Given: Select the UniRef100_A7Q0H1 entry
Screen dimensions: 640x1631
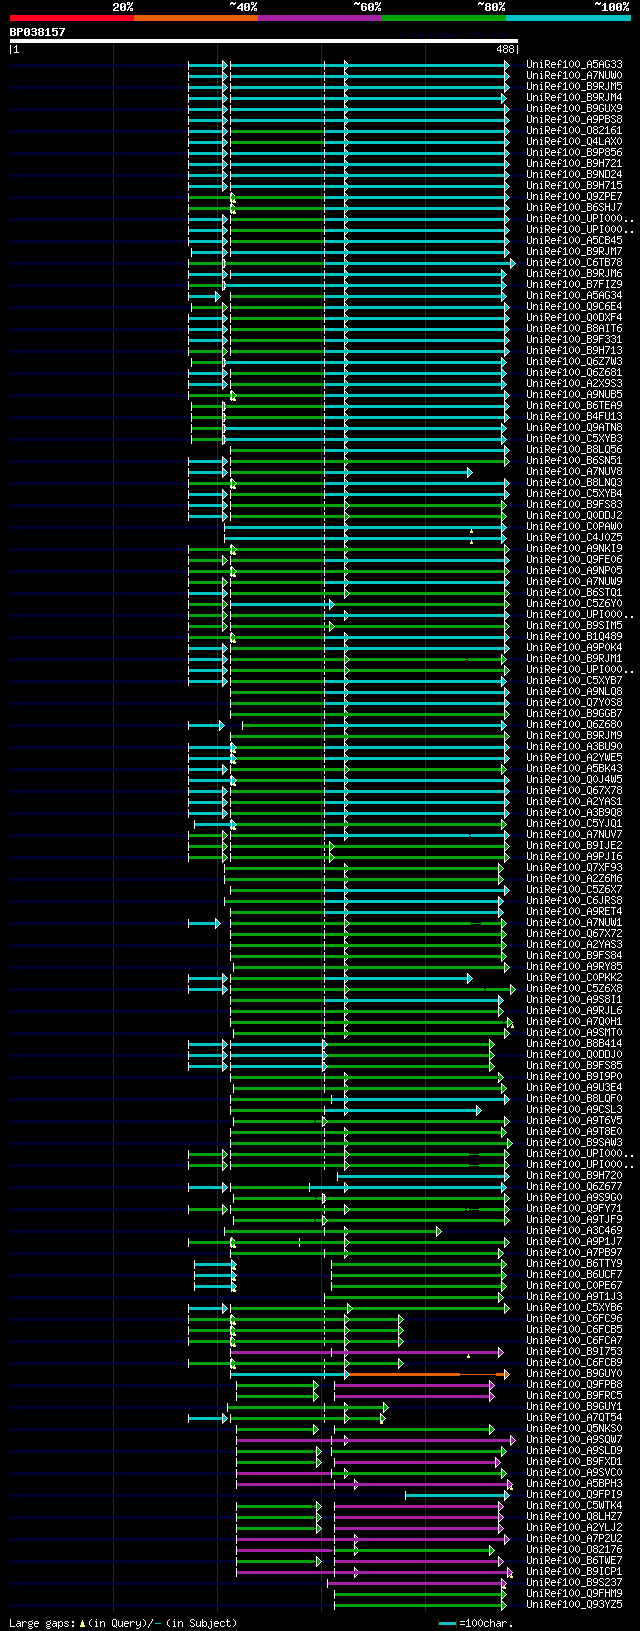Looking at the screenshot, I should coord(574,1021).
